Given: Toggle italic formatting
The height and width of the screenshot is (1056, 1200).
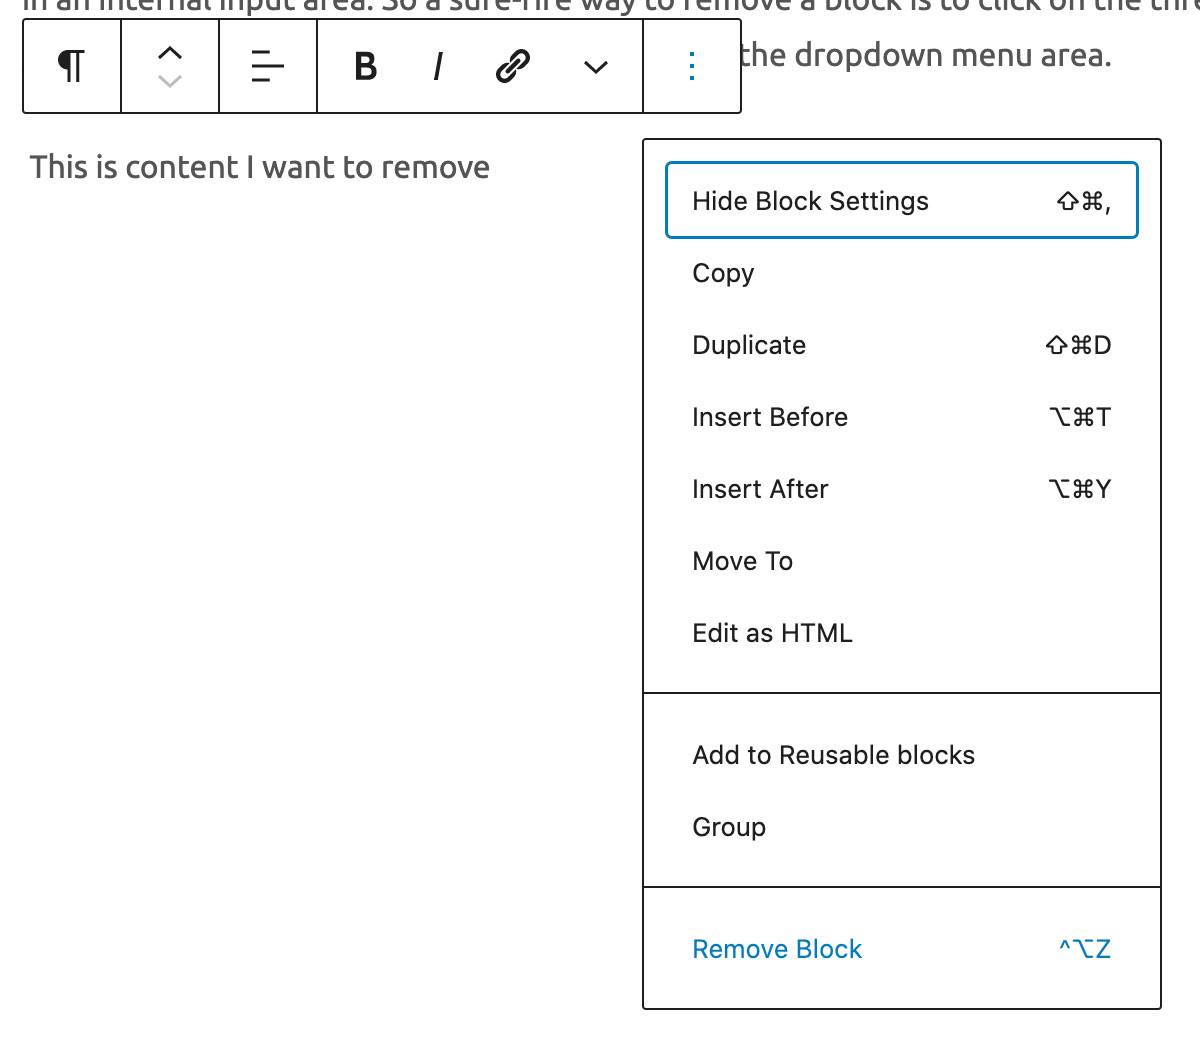Looking at the screenshot, I should [x=438, y=66].
